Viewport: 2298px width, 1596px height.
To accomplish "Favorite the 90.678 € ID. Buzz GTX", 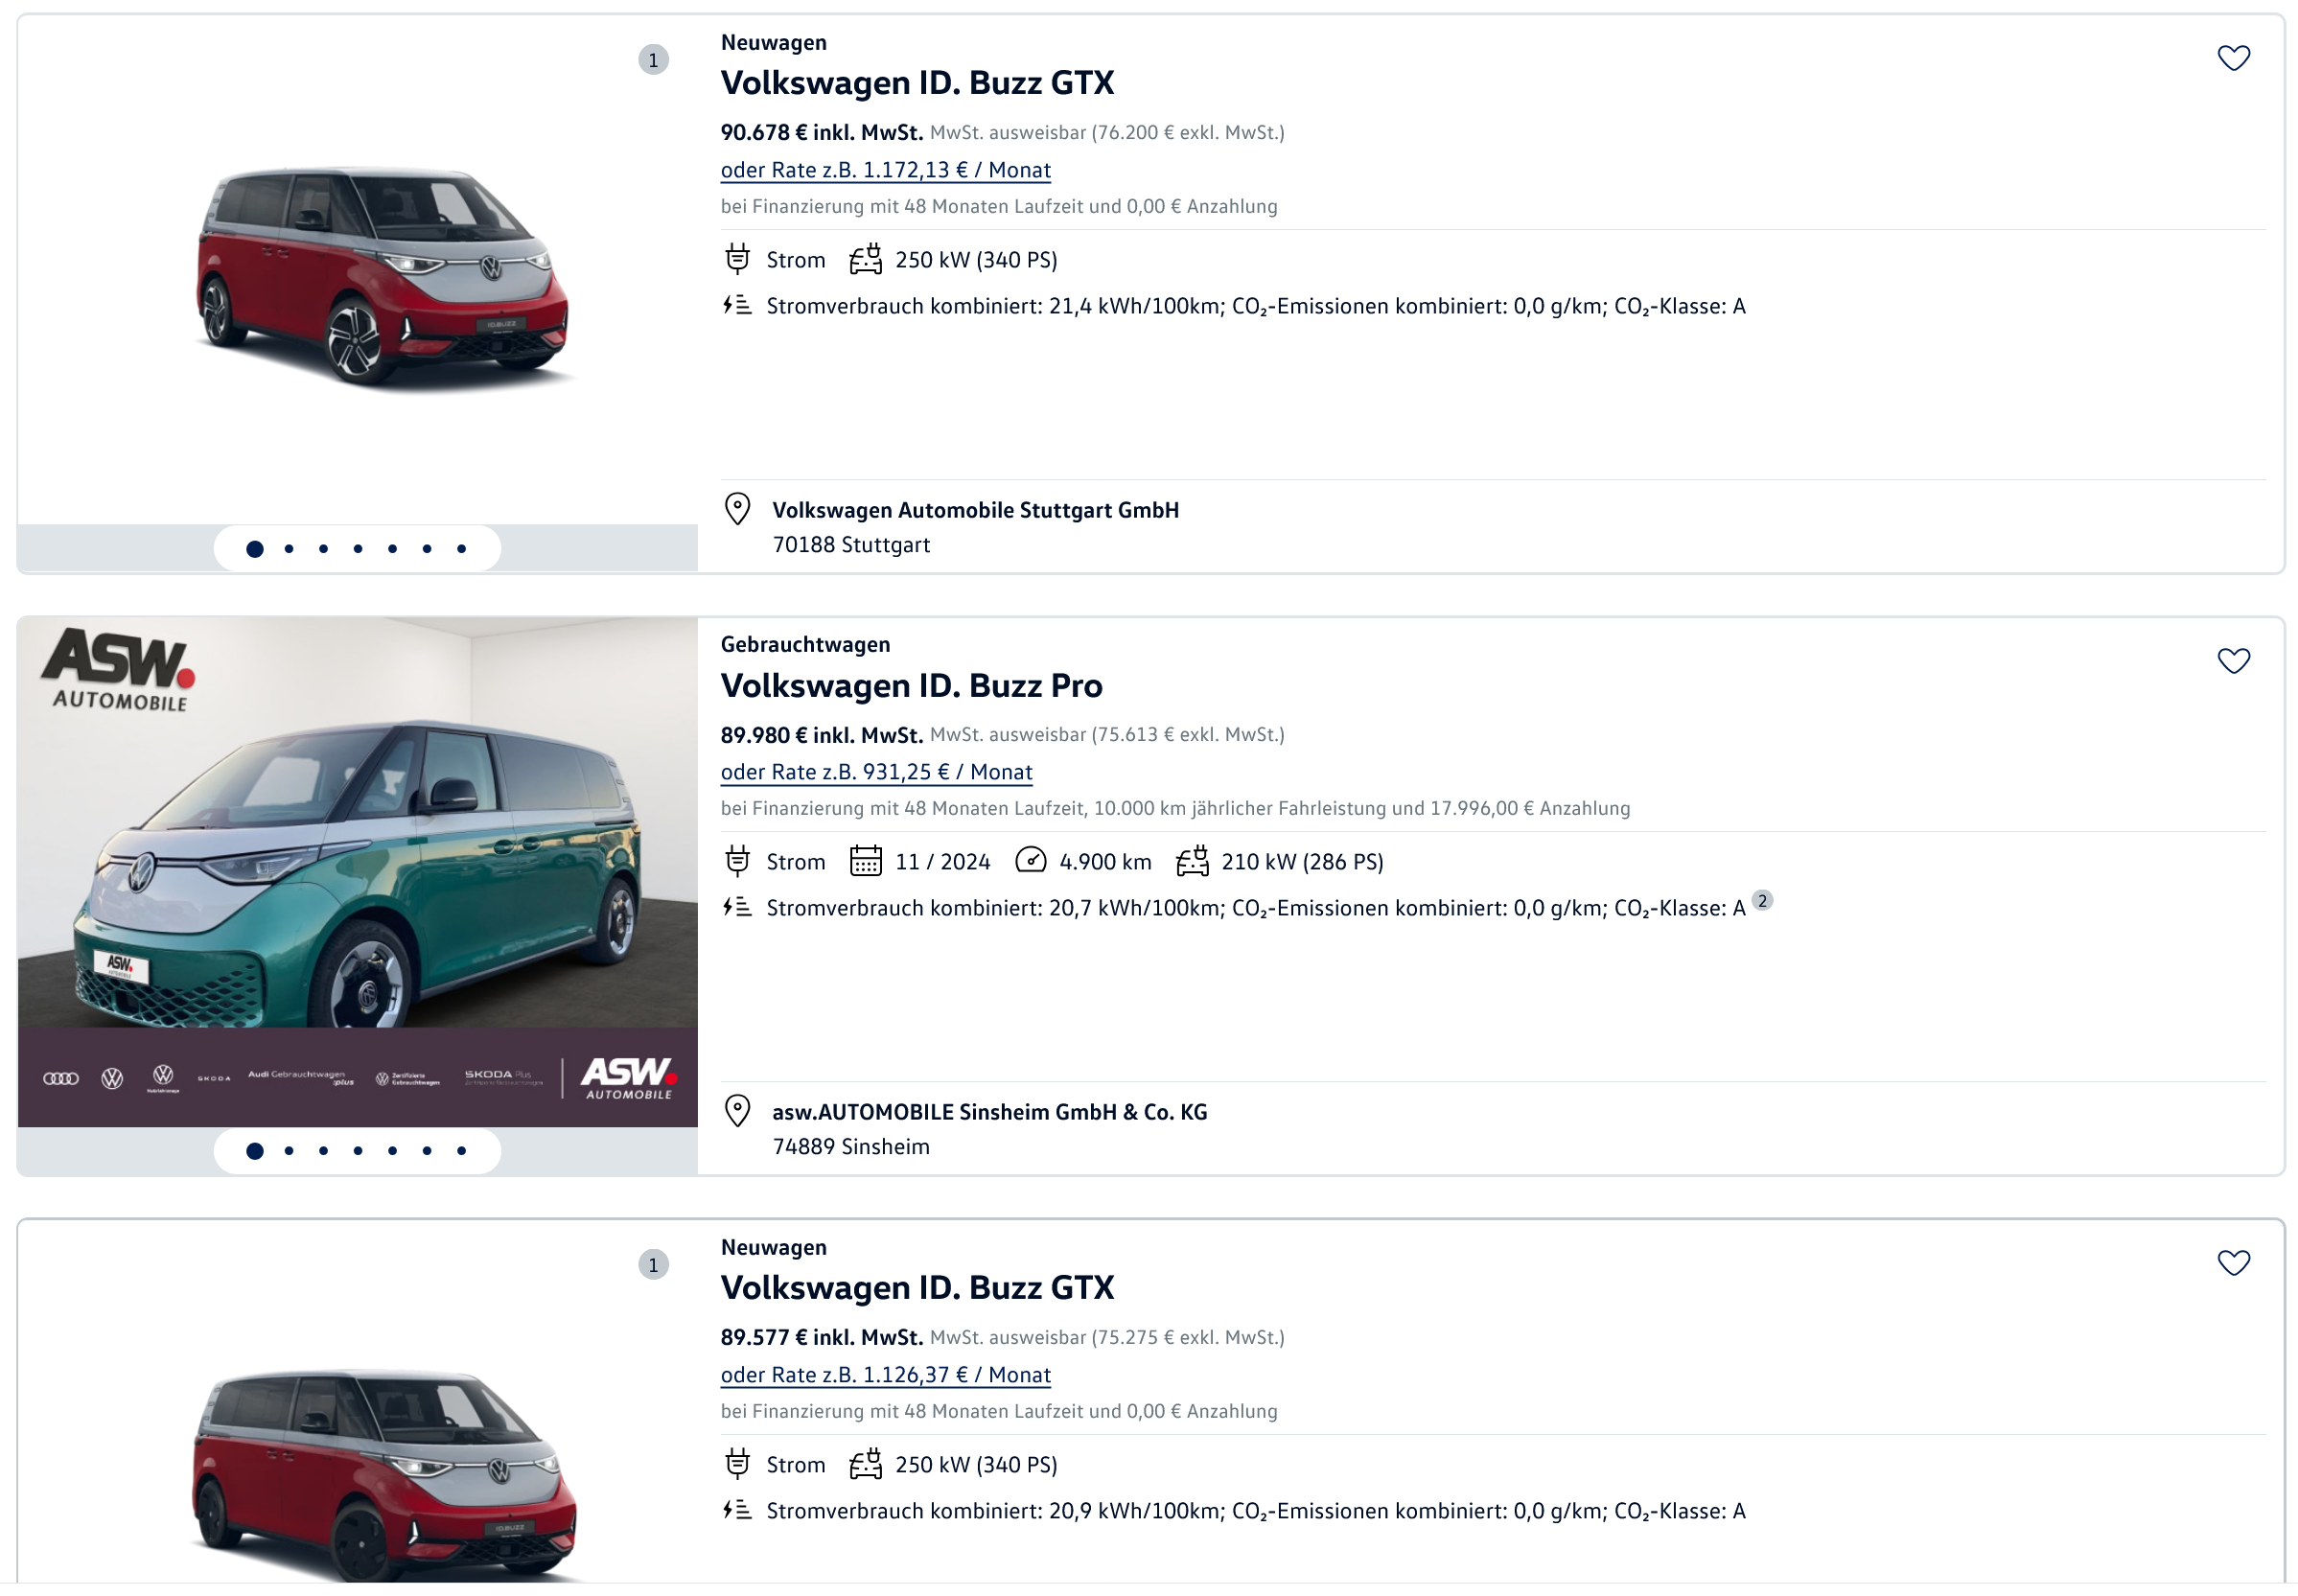I will point(2232,58).
